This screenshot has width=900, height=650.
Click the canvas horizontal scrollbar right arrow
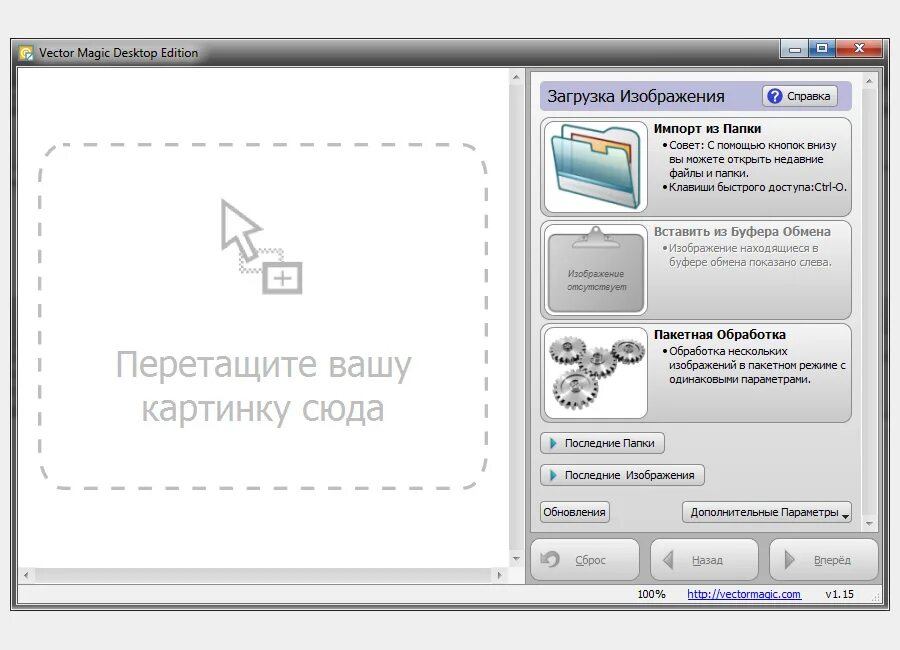click(500, 575)
